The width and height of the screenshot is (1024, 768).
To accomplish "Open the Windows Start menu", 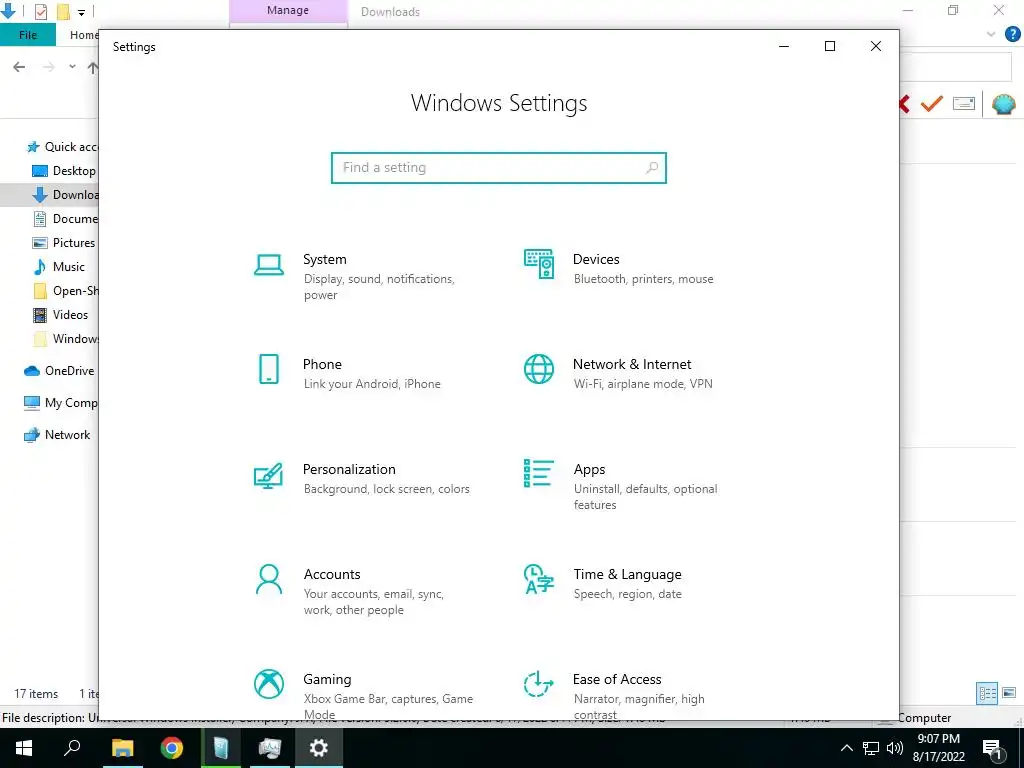I will point(24,748).
